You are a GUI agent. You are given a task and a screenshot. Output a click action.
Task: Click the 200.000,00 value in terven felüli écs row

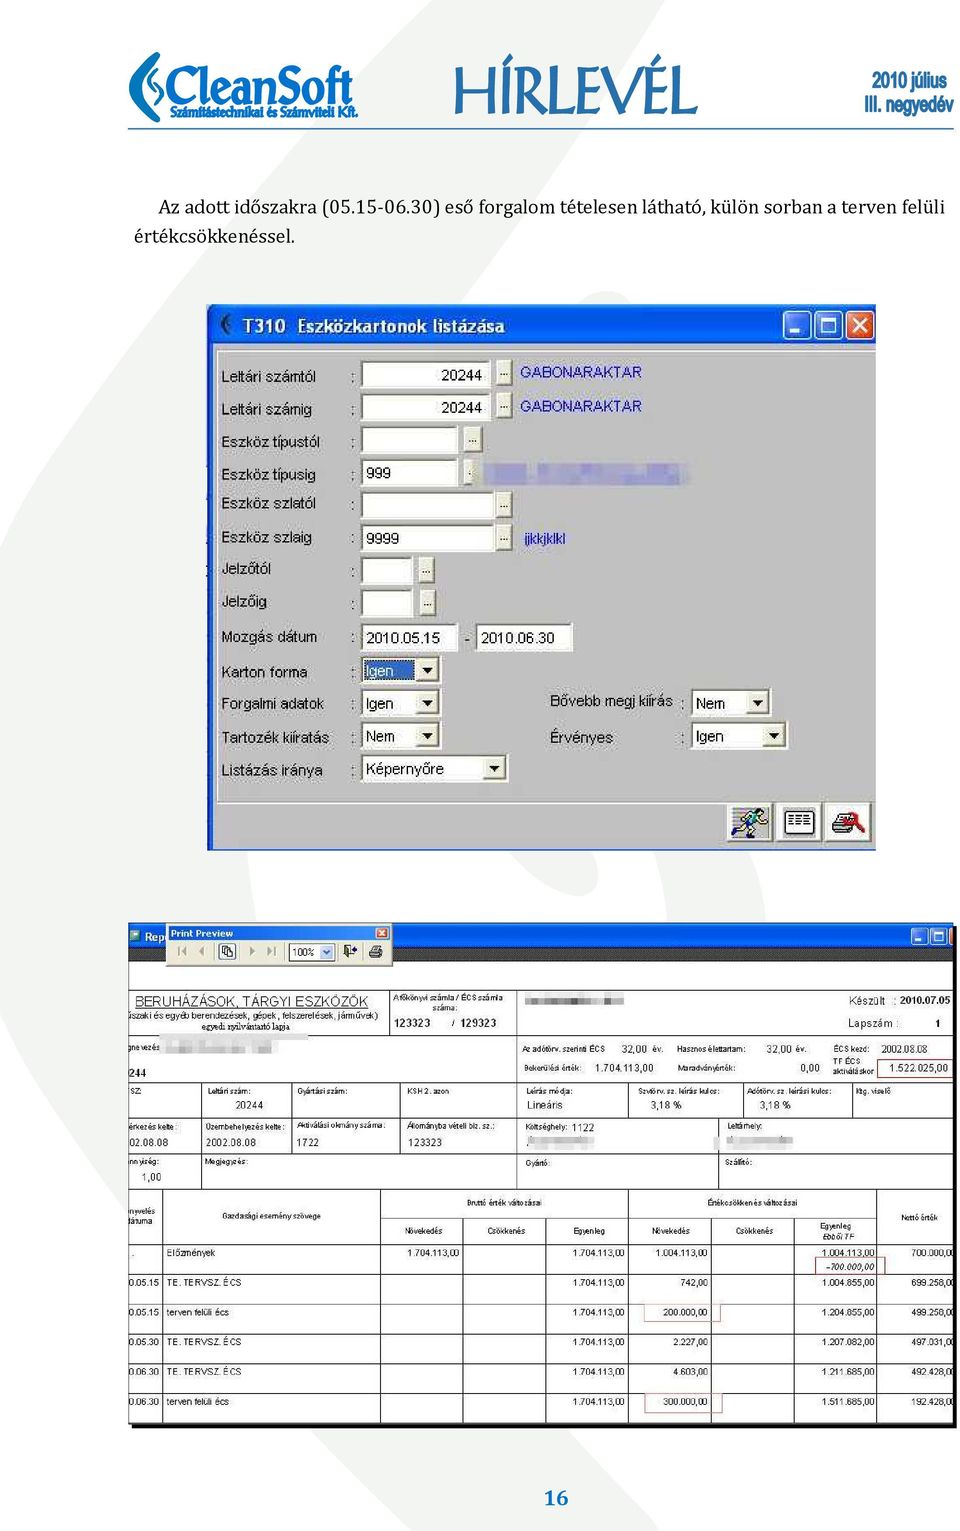point(685,1312)
